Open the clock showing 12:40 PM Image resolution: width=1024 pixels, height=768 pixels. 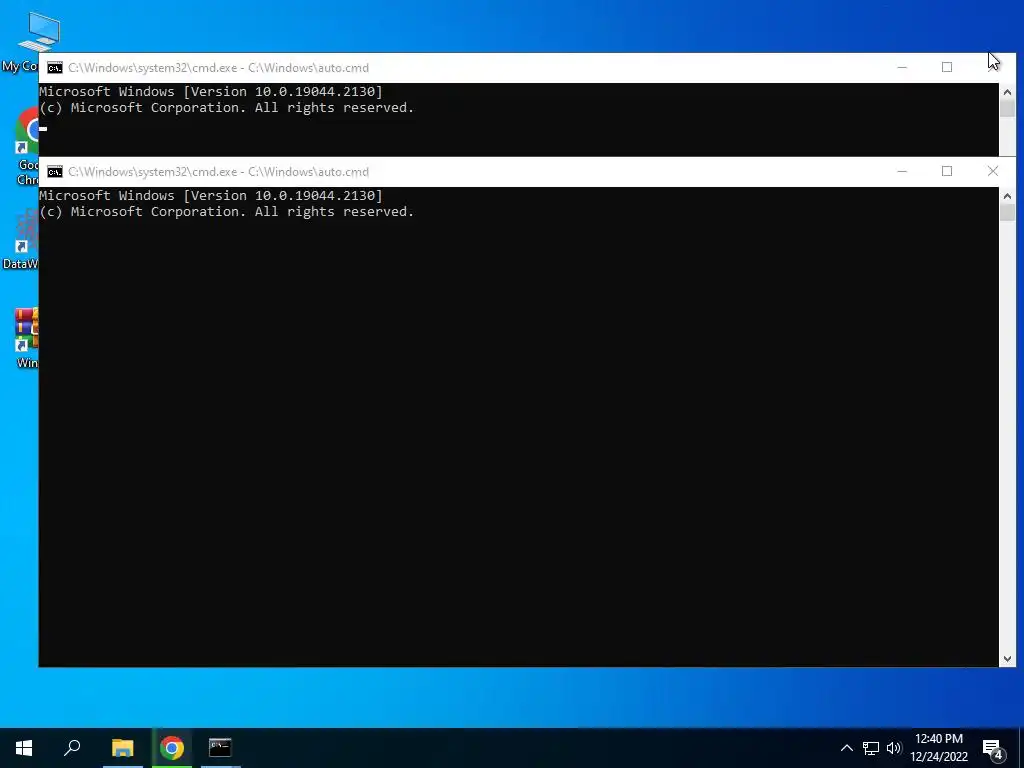click(939, 748)
